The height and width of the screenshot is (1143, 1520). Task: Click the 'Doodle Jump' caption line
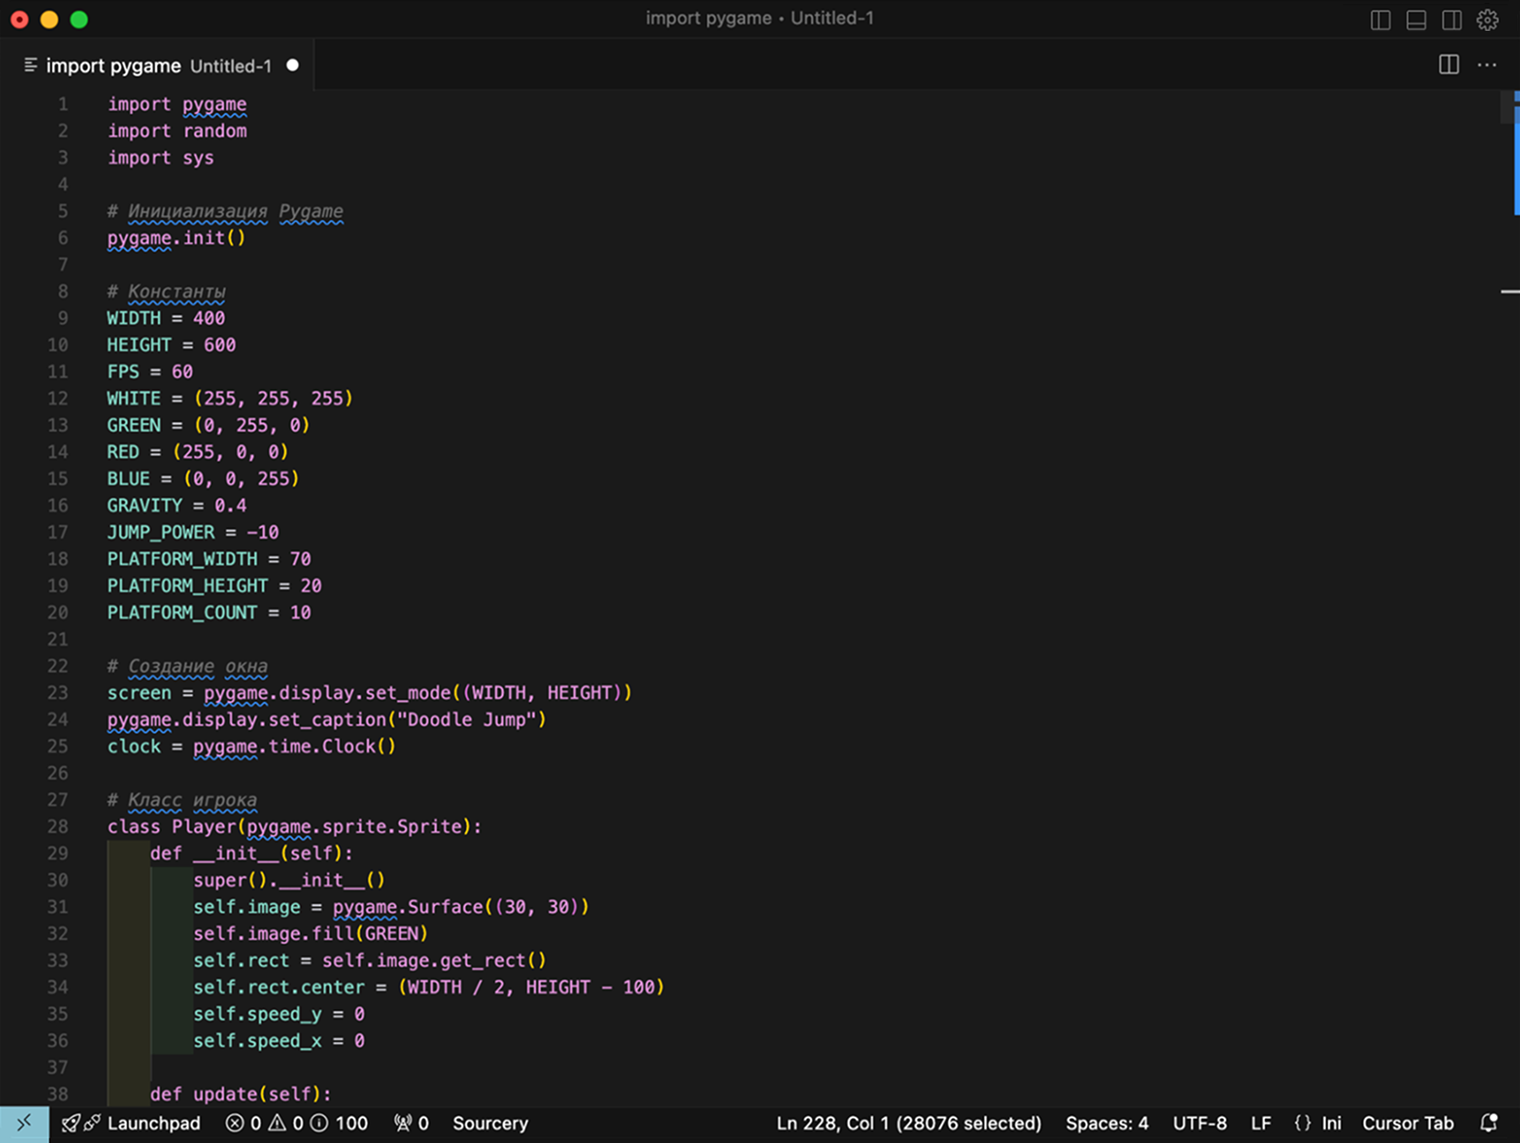[327, 719]
